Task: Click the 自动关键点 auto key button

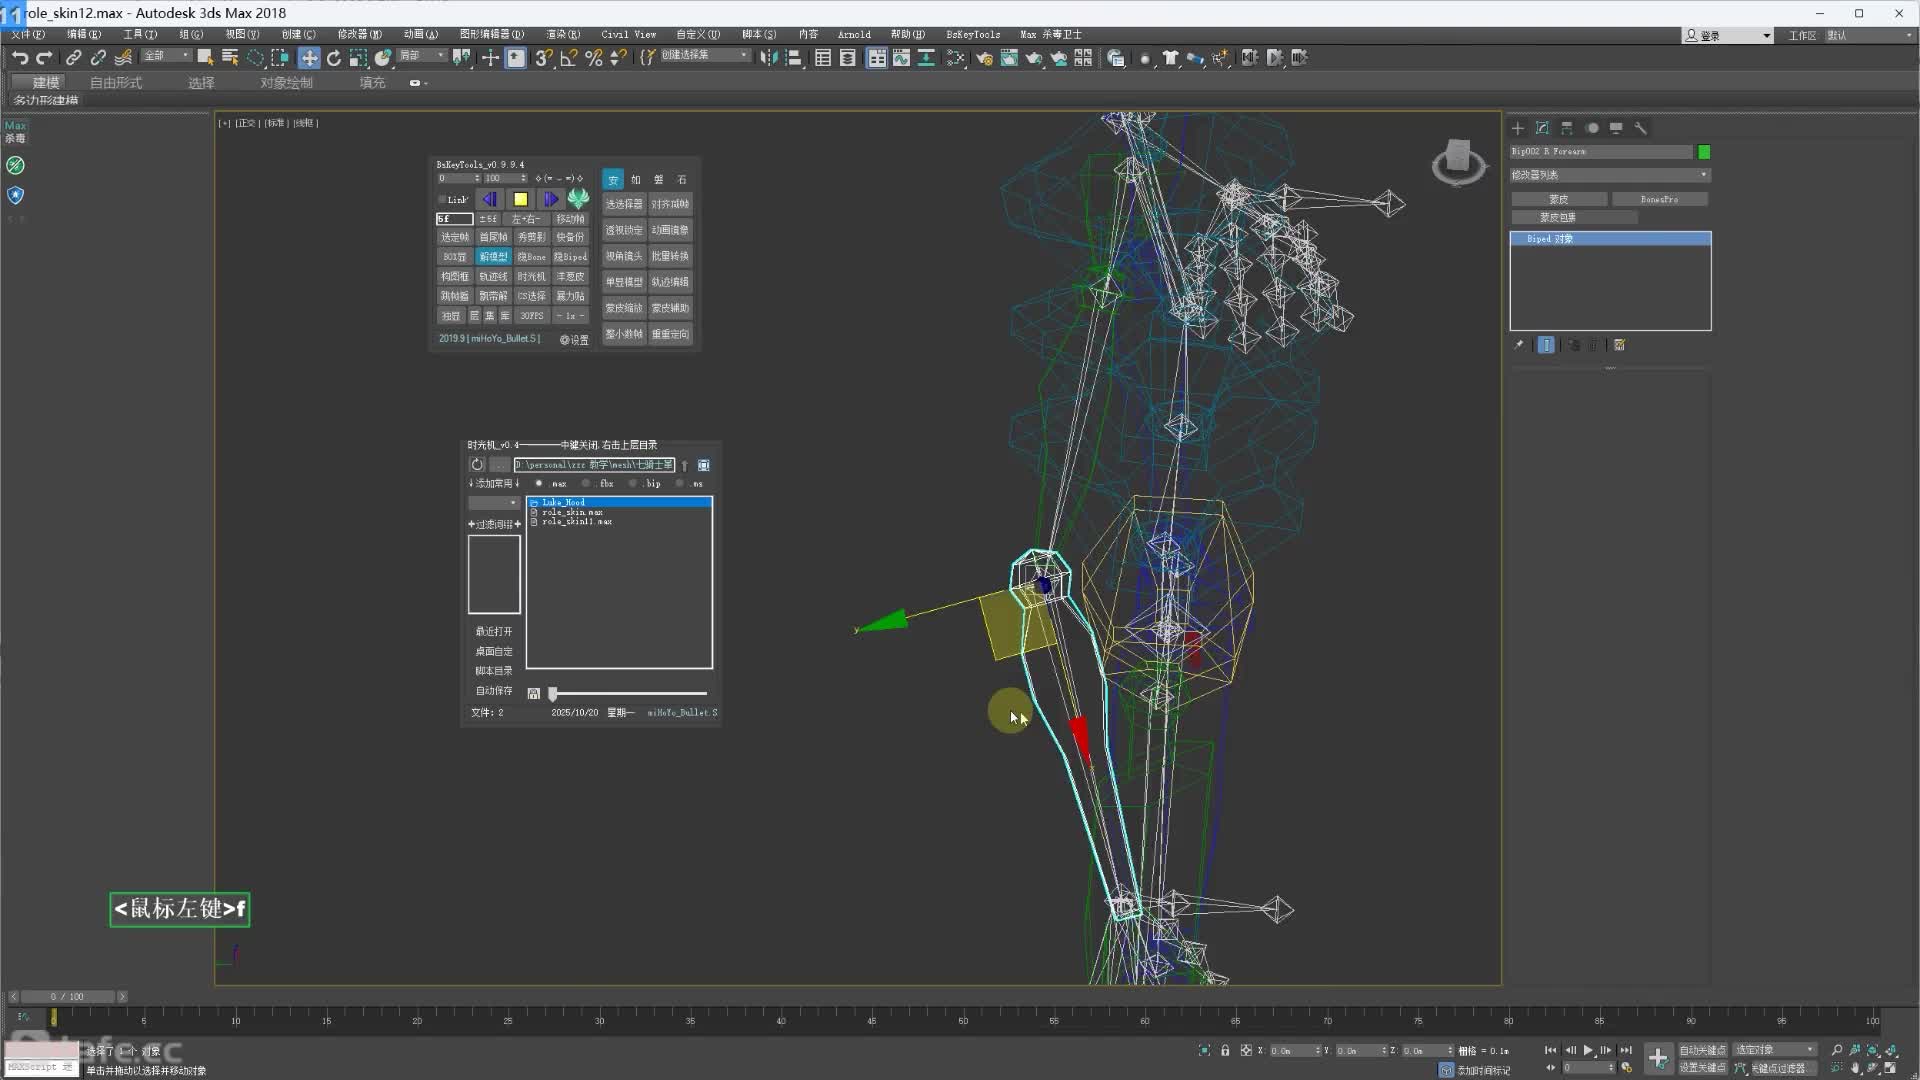Action: (1702, 1050)
